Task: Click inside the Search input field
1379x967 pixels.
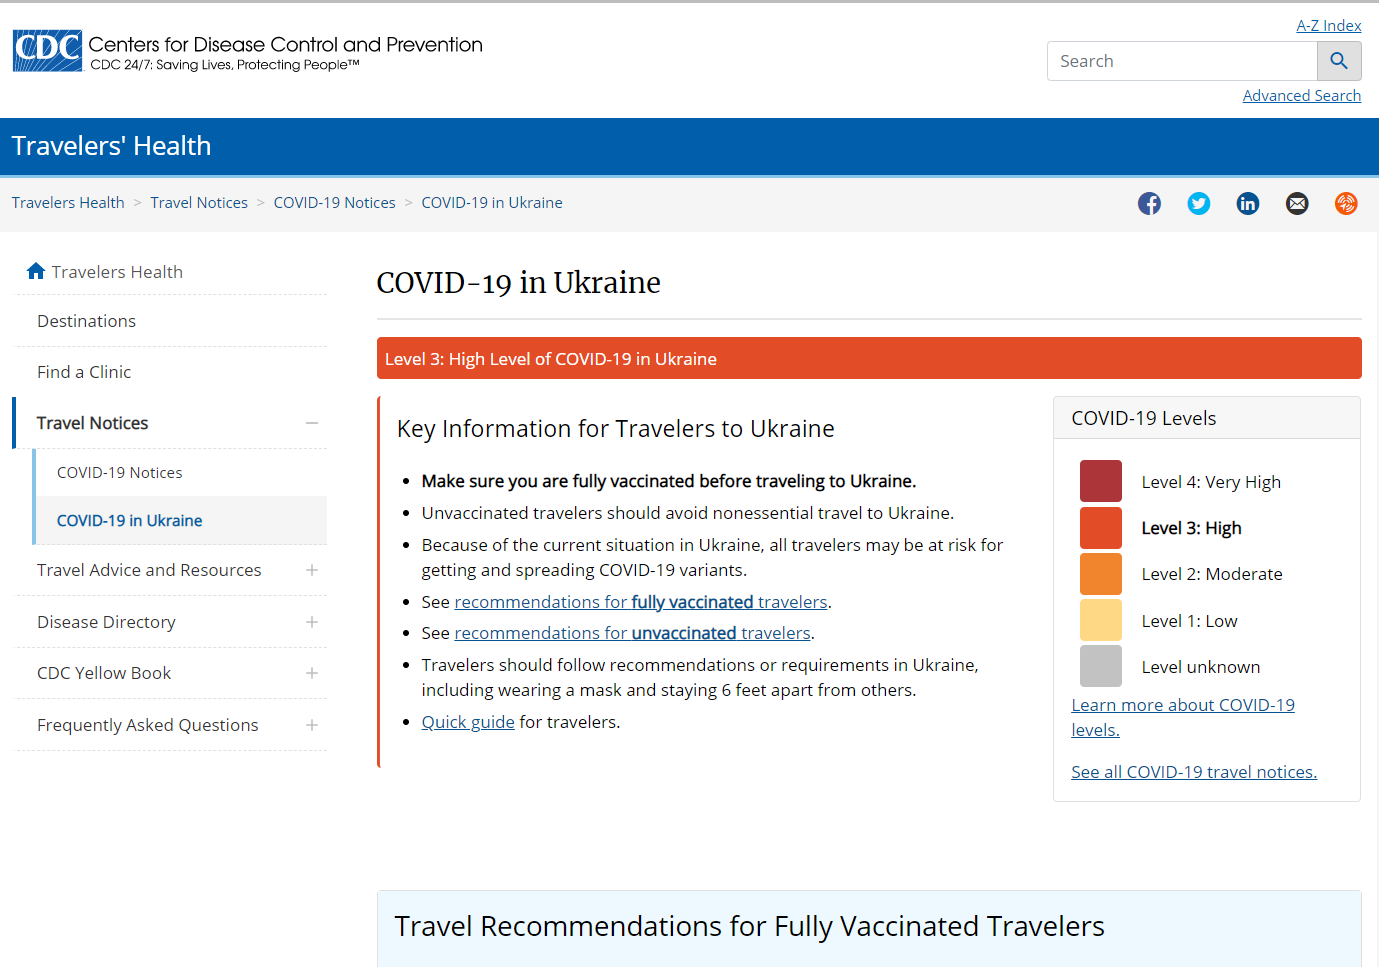Action: (1180, 61)
